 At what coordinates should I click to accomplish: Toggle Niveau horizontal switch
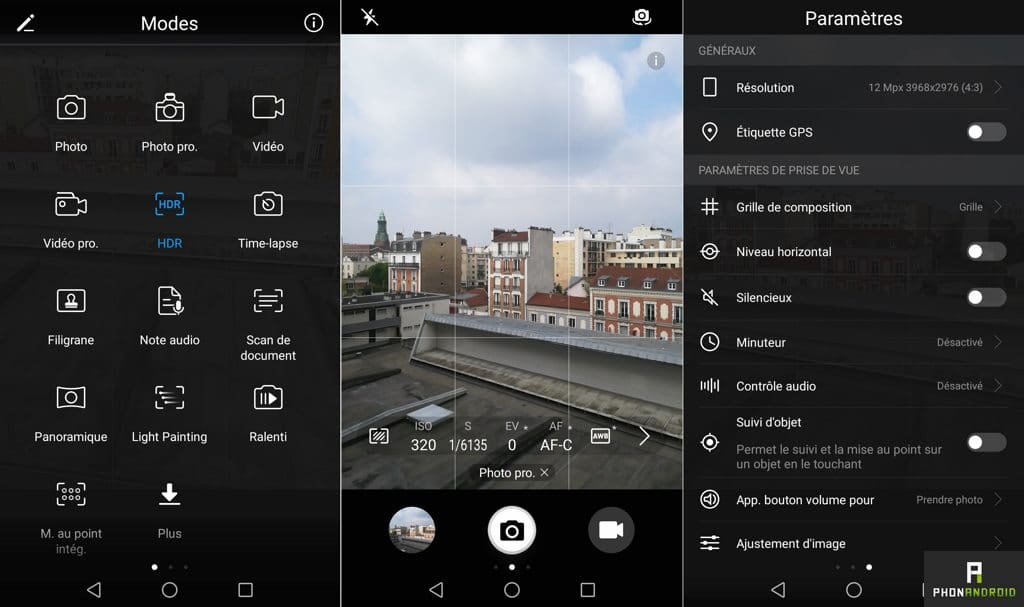tap(986, 252)
